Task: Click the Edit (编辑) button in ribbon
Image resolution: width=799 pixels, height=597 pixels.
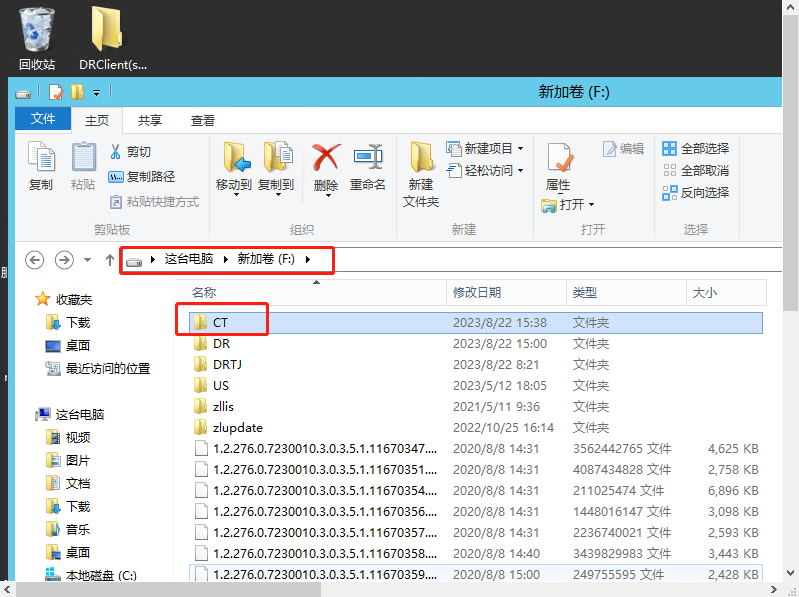Action: pyautogui.click(x=624, y=149)
